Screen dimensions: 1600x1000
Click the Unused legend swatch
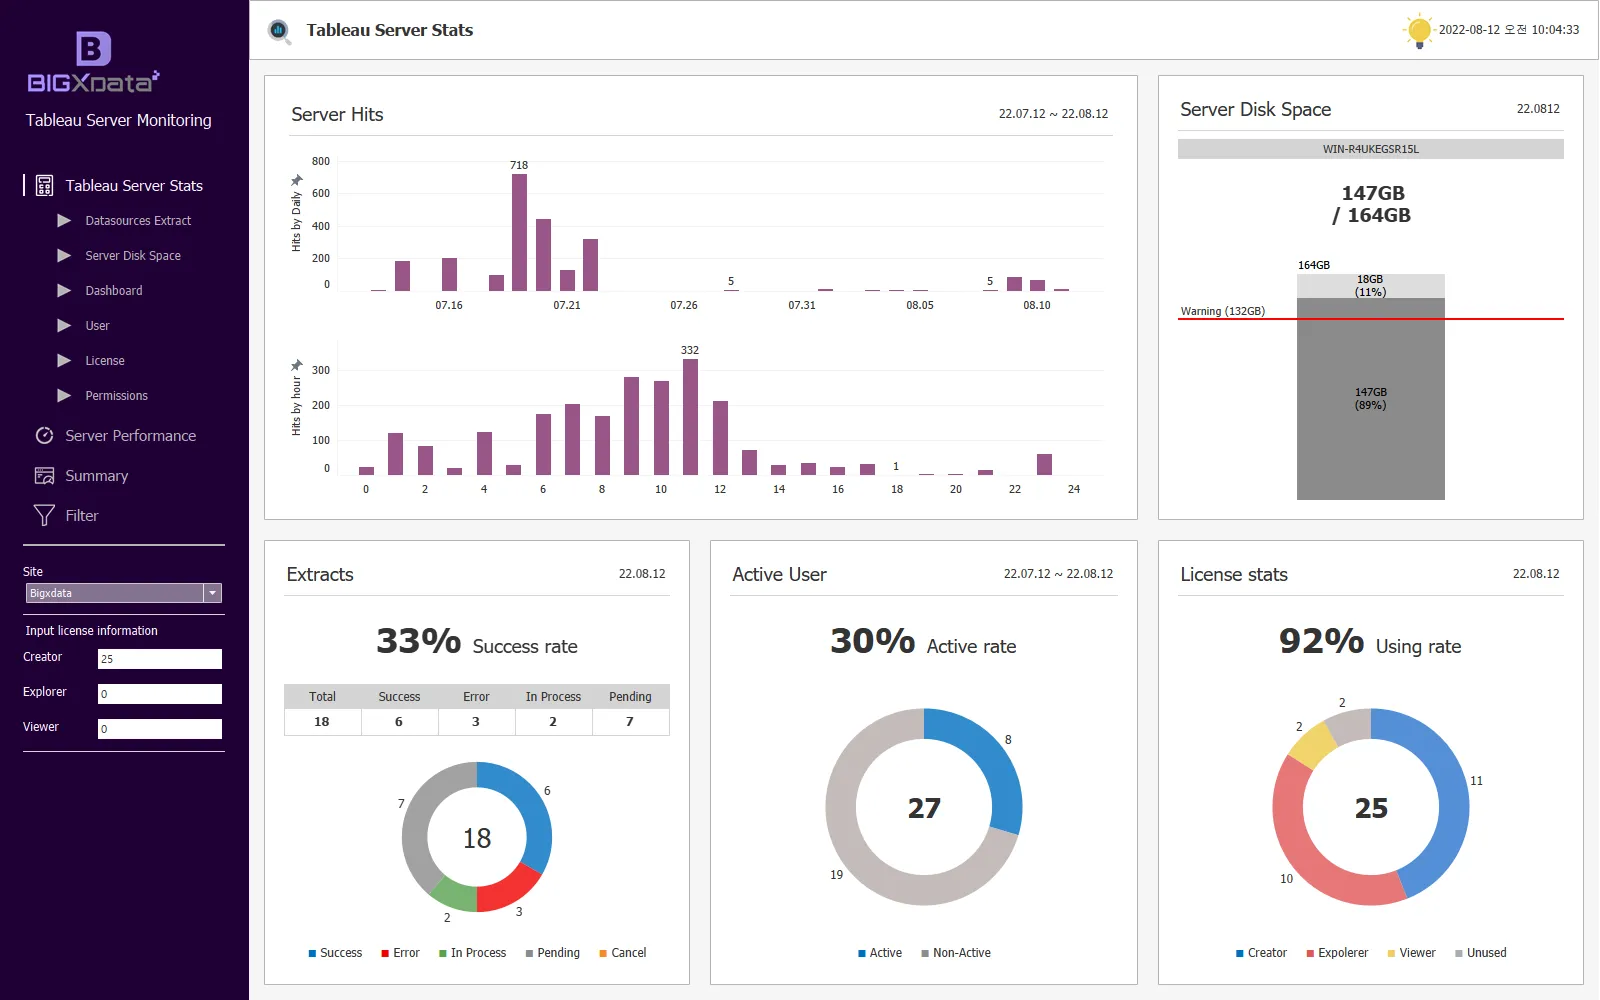[x=1459, y=953]
